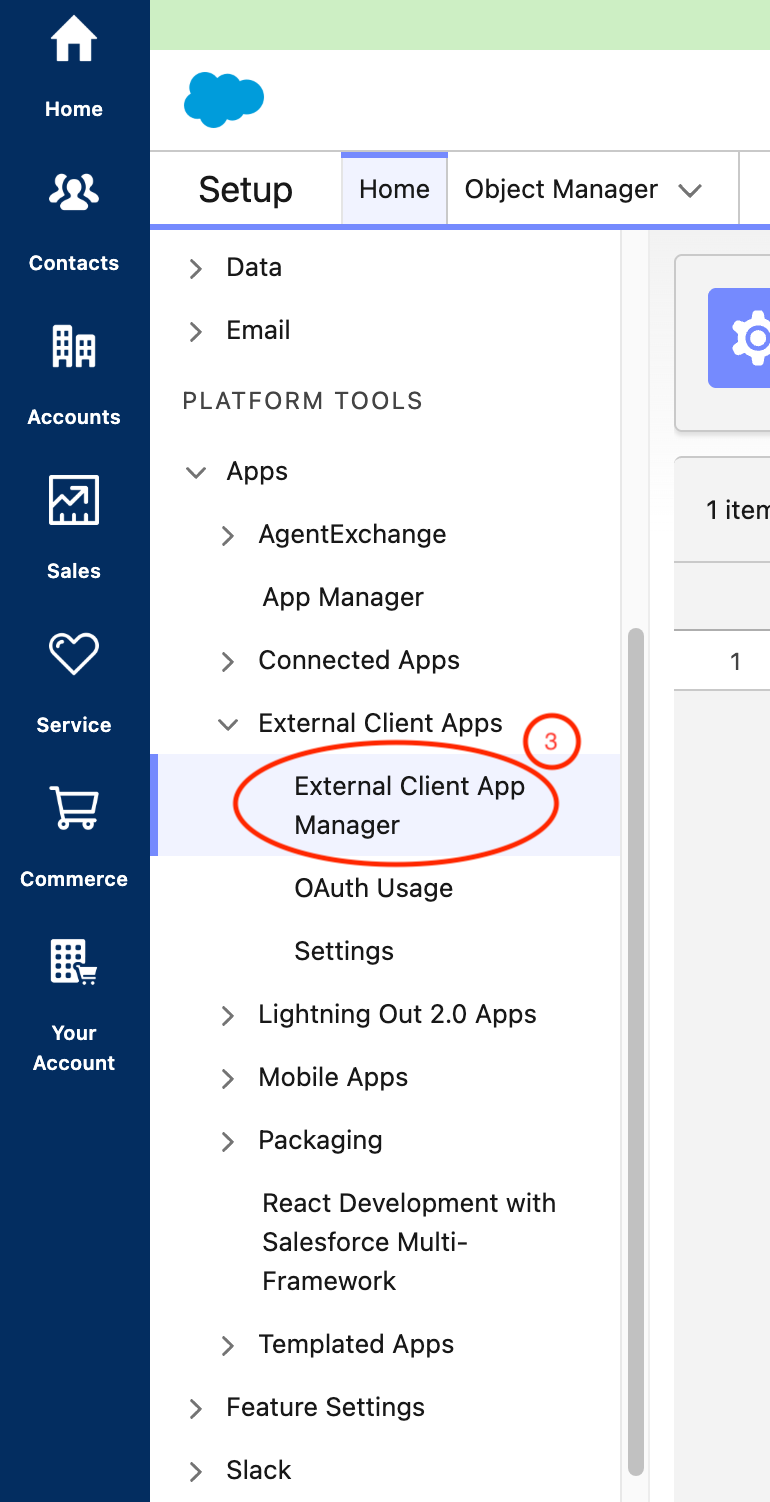Expand the Mobile Apps node

click(228, 1078)
